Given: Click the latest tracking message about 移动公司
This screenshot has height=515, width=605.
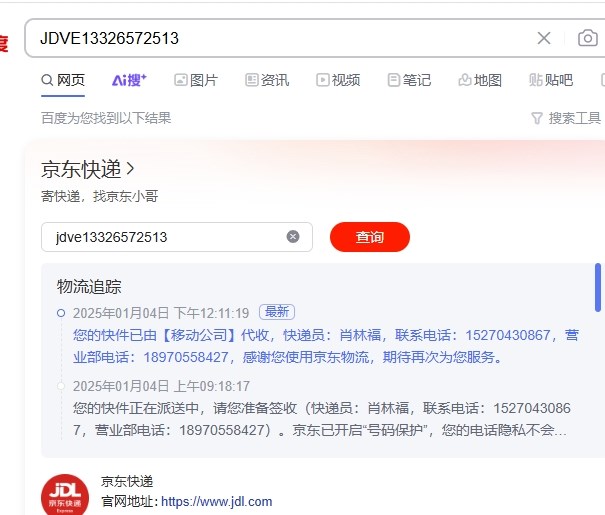Looking at the screenshot, I should pyautogui.click(x=326, y=346).
